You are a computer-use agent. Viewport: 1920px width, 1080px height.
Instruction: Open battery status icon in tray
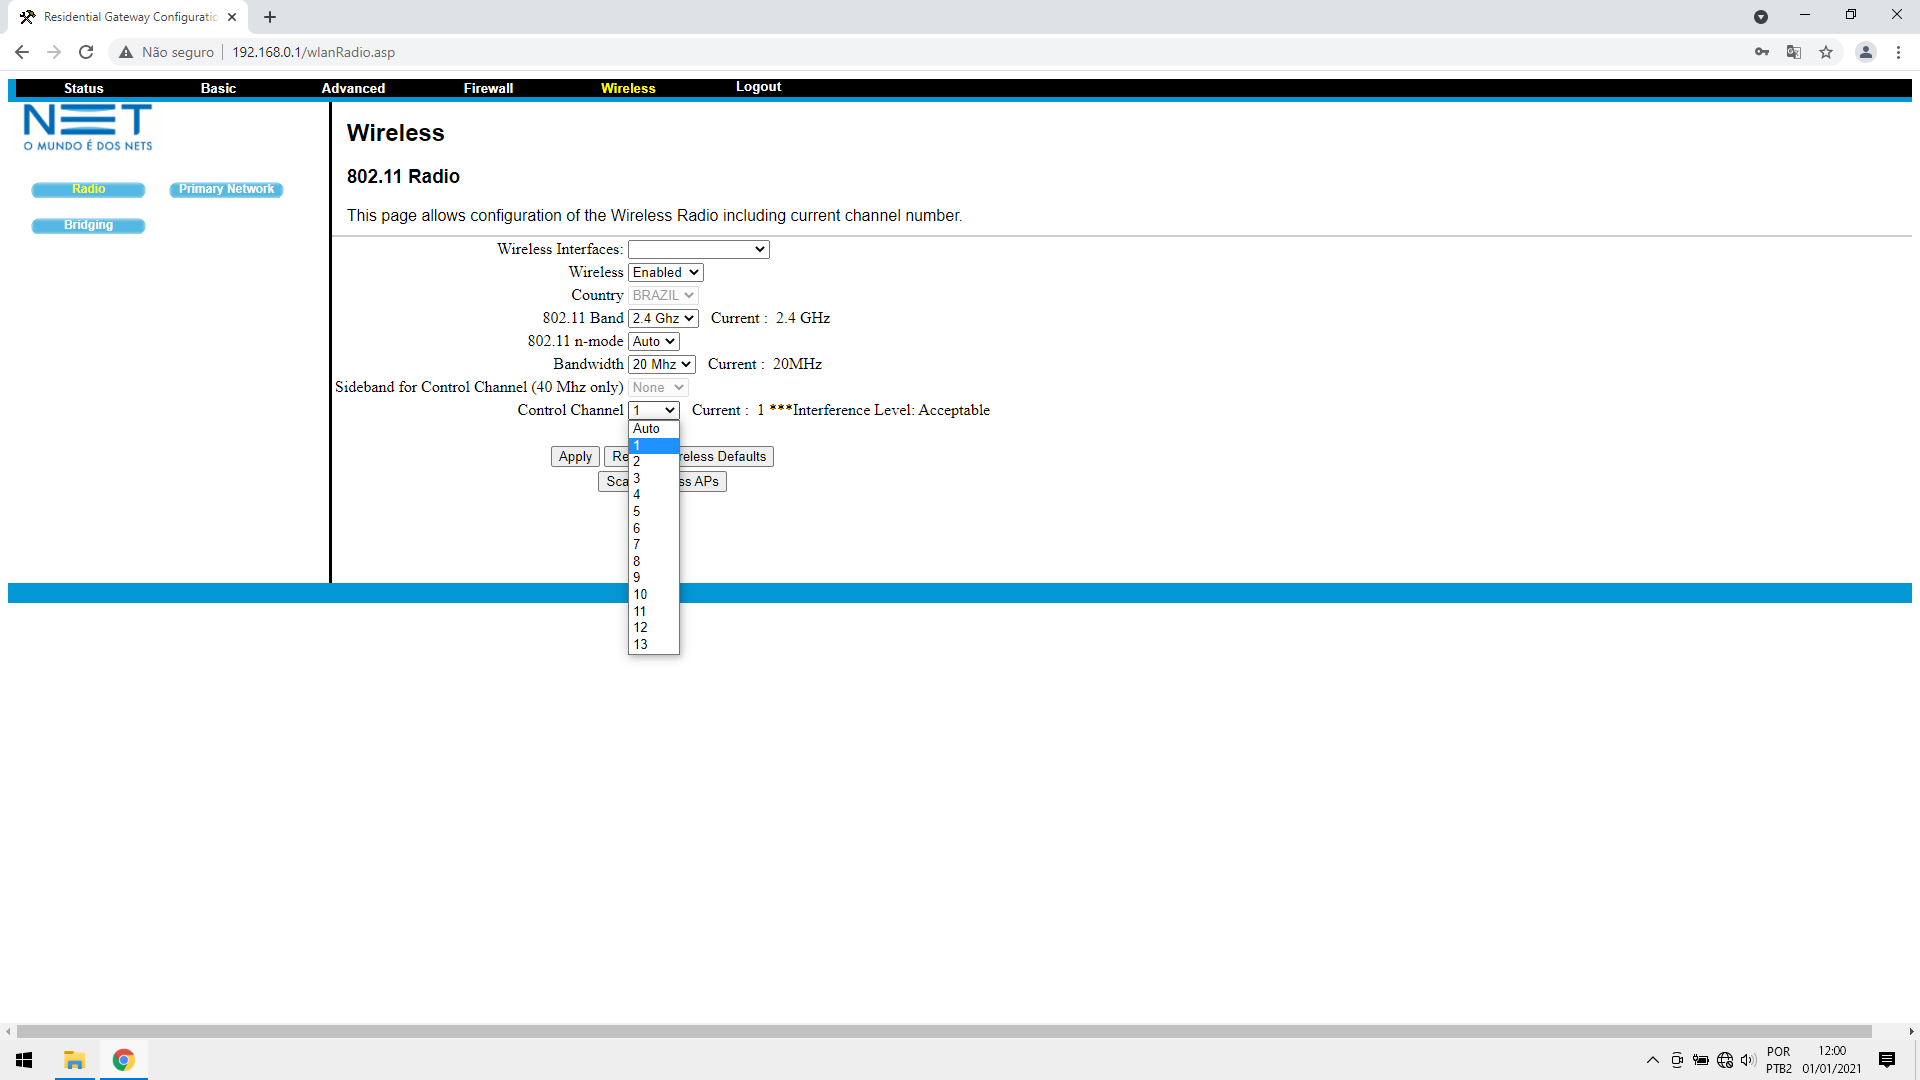1701,1060
